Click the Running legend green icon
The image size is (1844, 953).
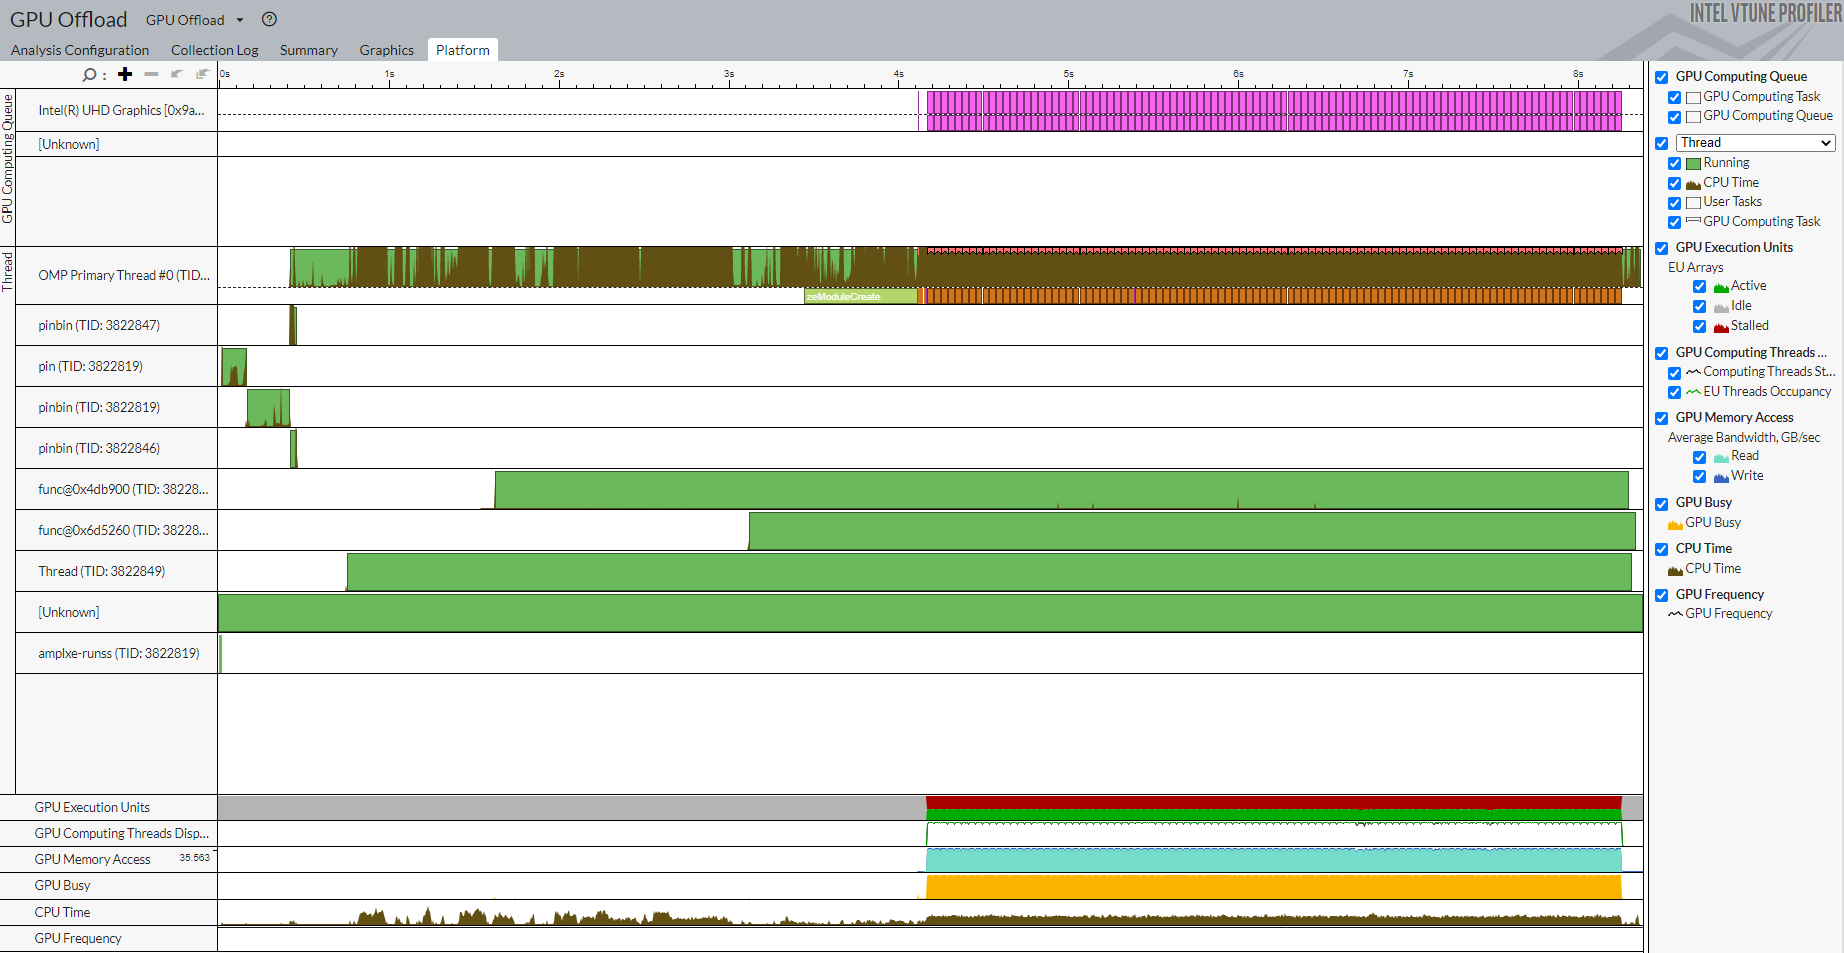pos(1693,163)
